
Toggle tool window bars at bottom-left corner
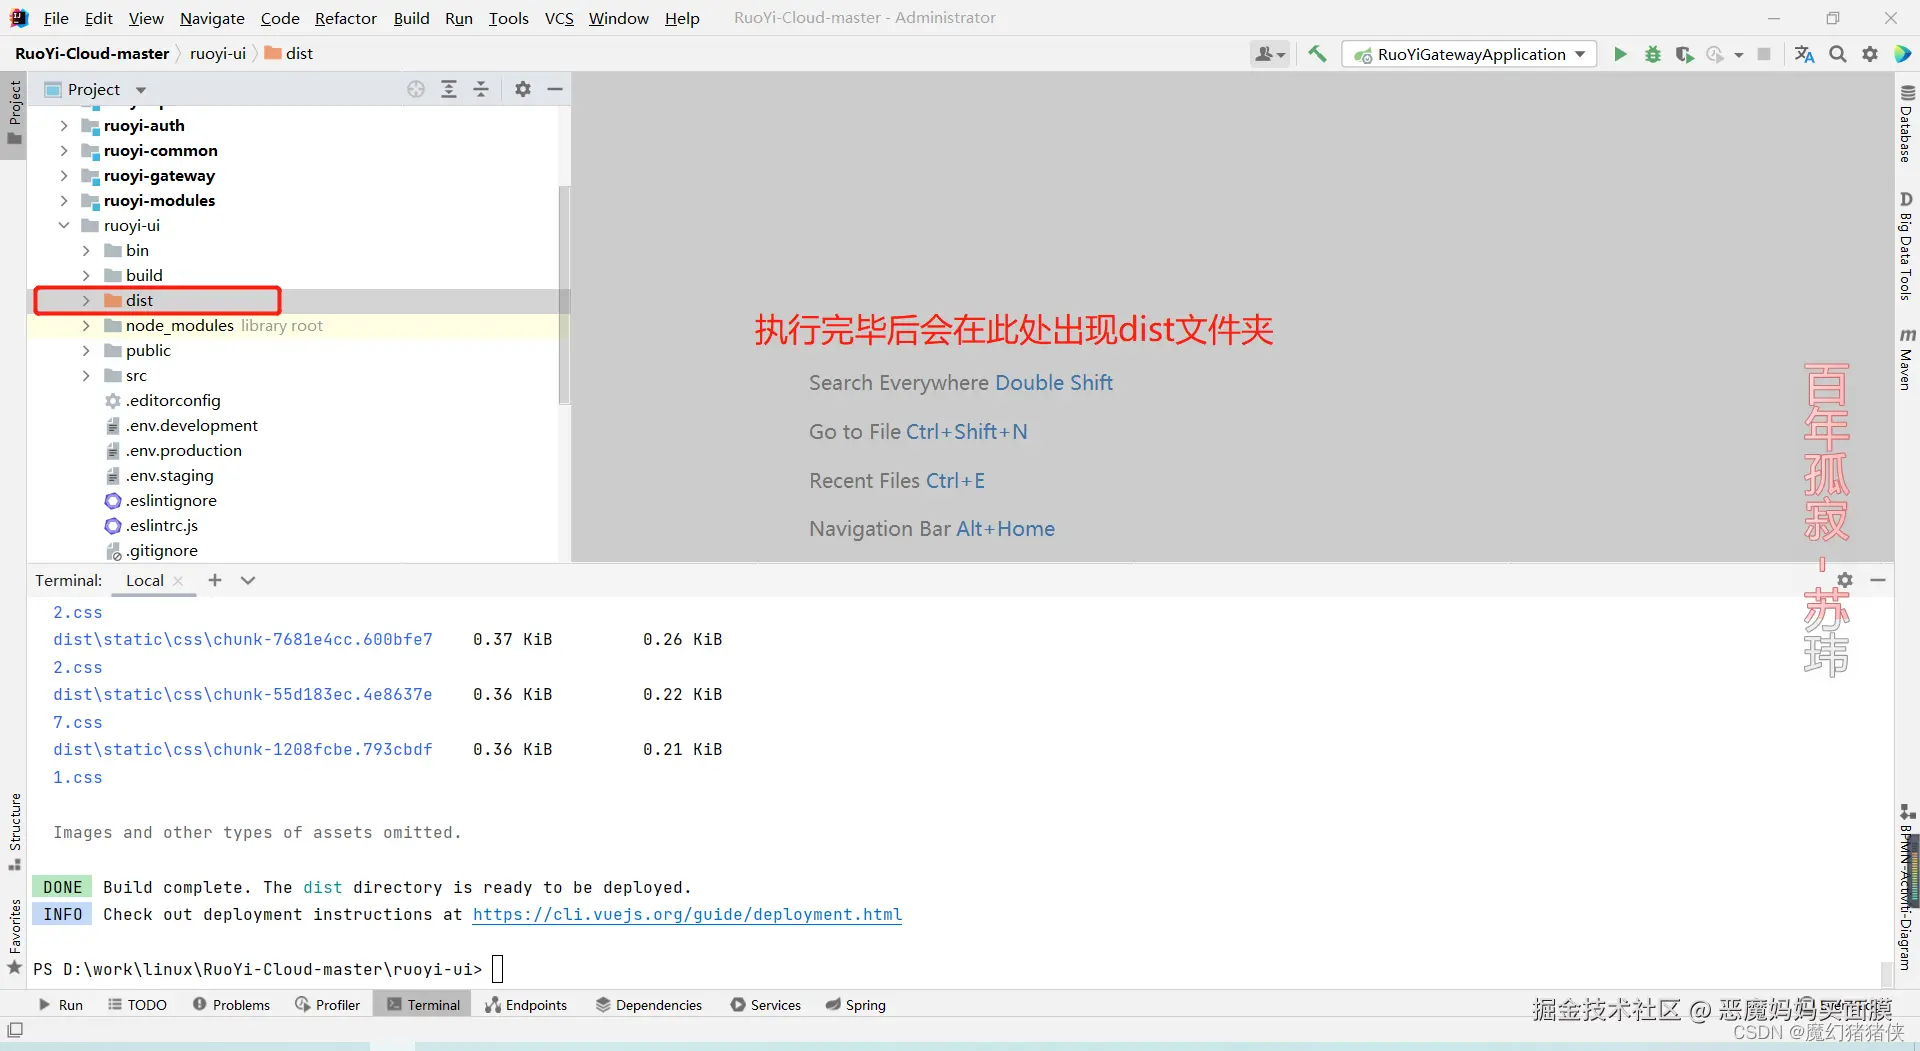[x=15, y=1030]
